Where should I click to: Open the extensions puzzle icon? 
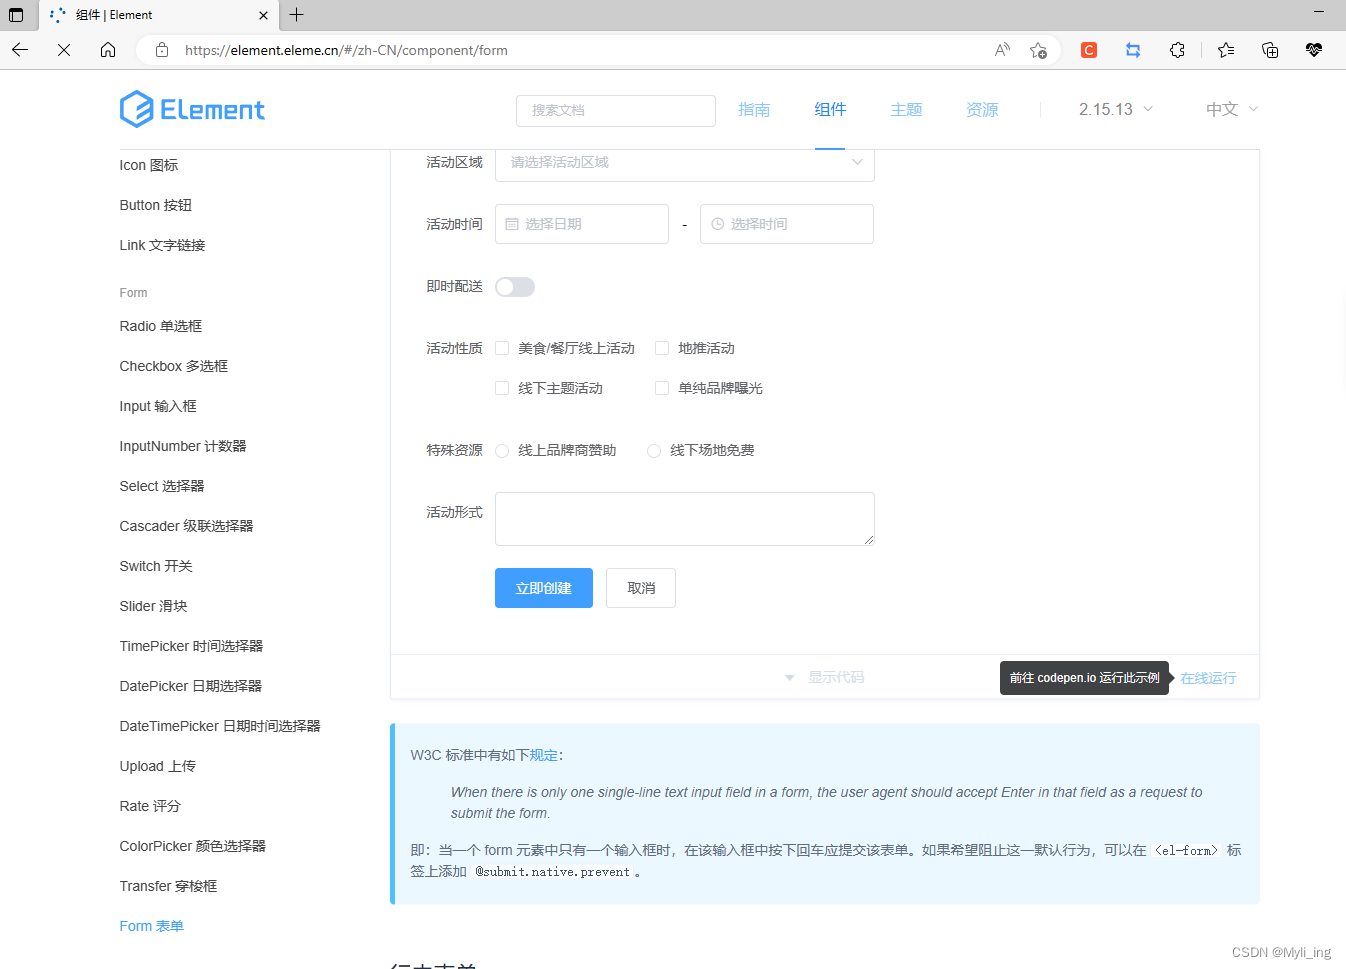(x=1177, y=50)
